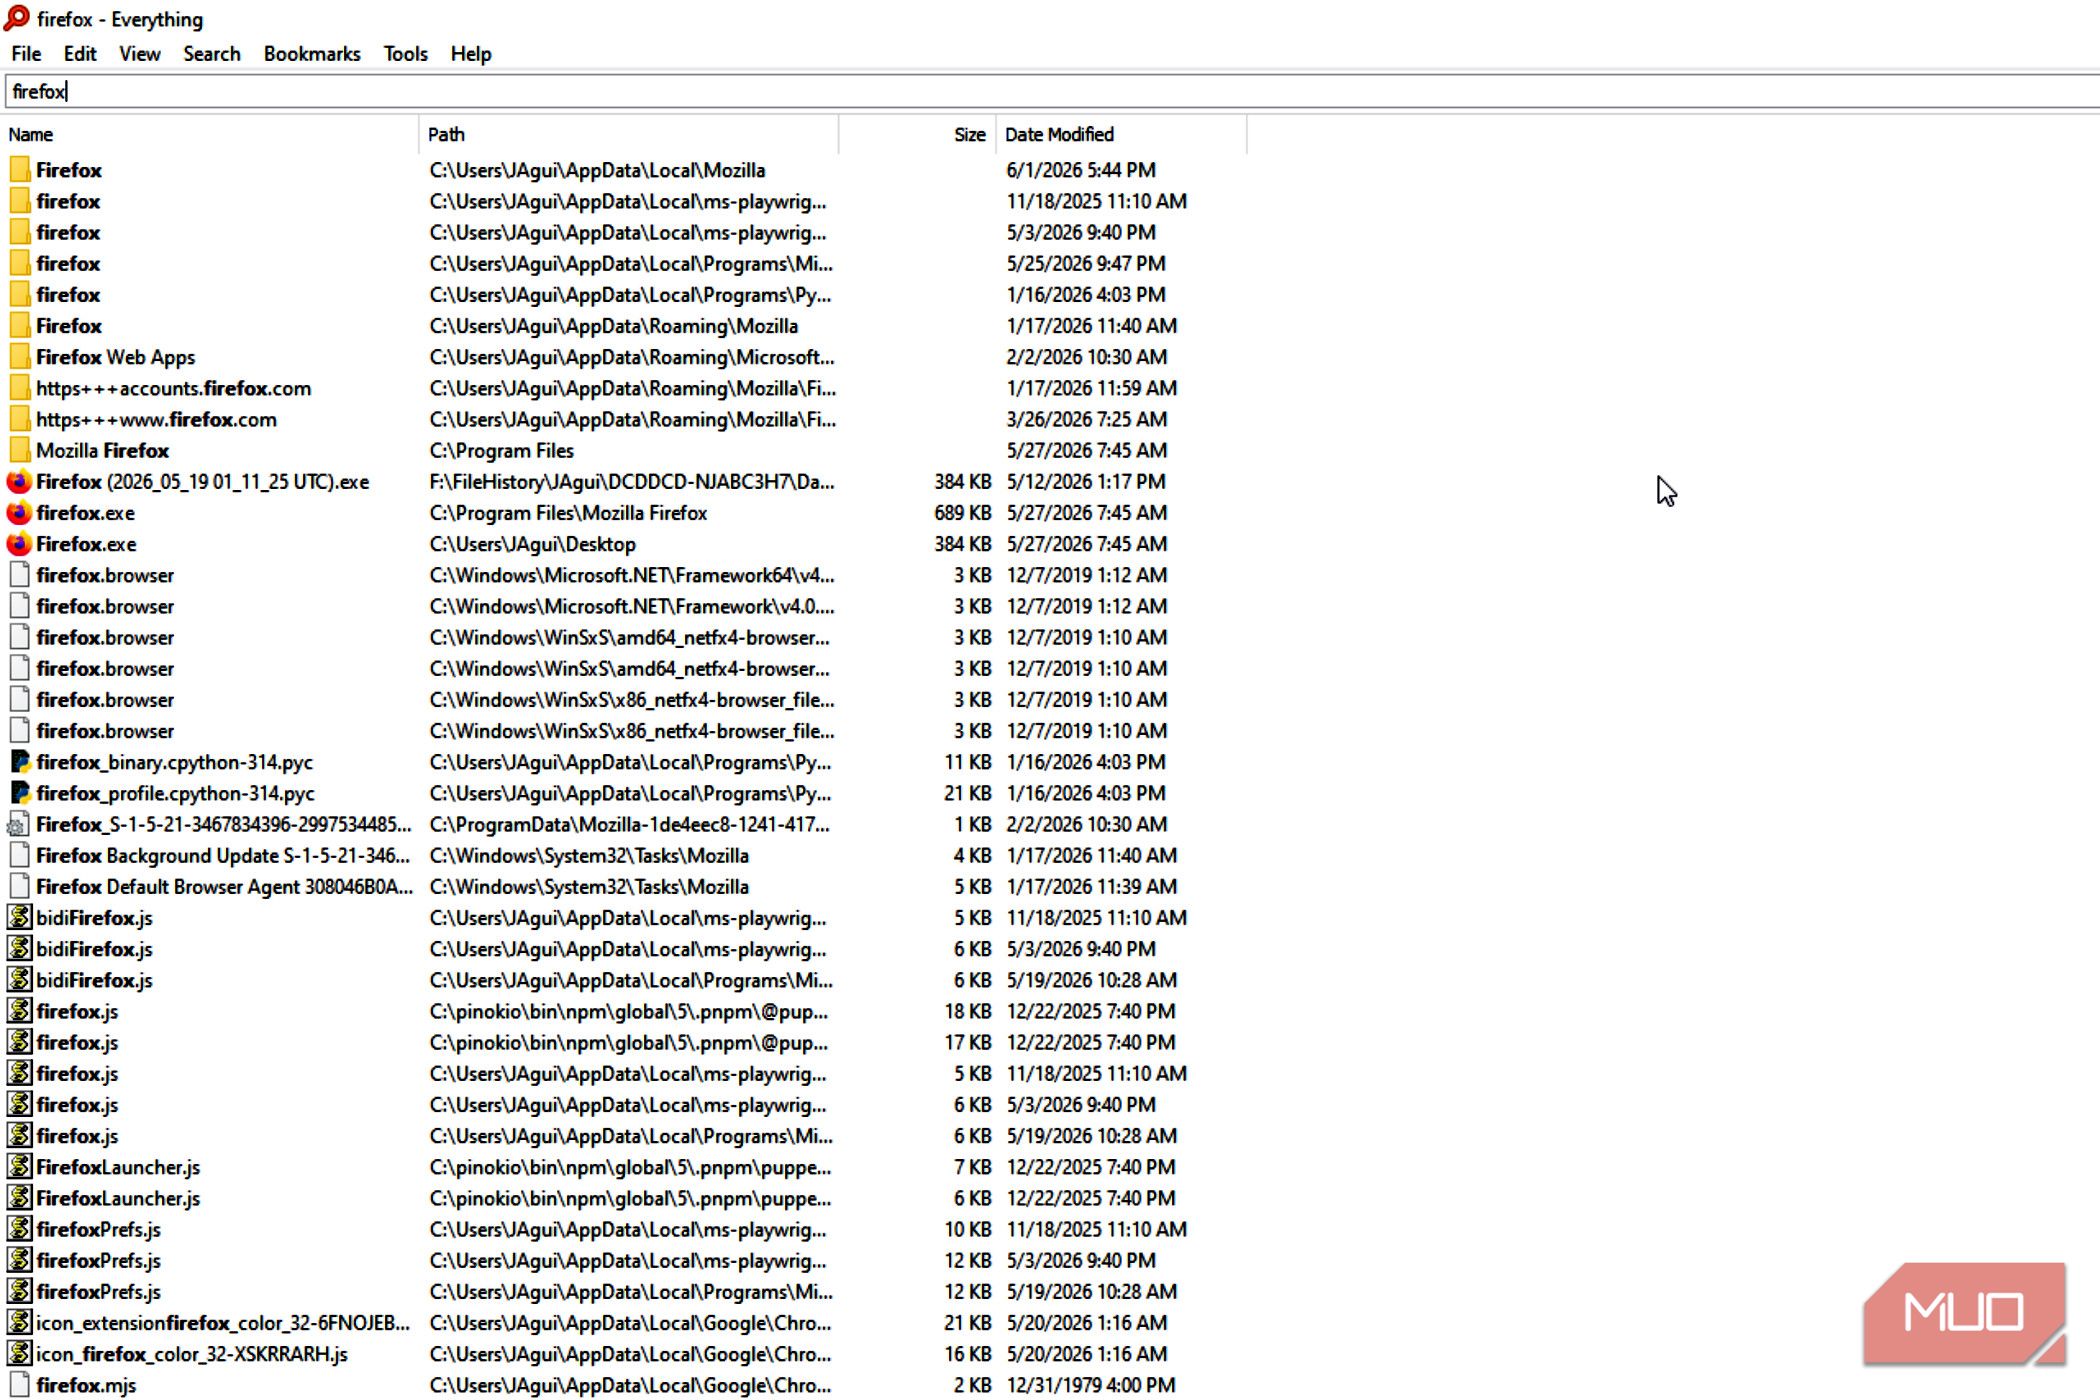Select https+++www.firefox.com folder icon
This screenshot has height=1400, width=2100.
19,419
